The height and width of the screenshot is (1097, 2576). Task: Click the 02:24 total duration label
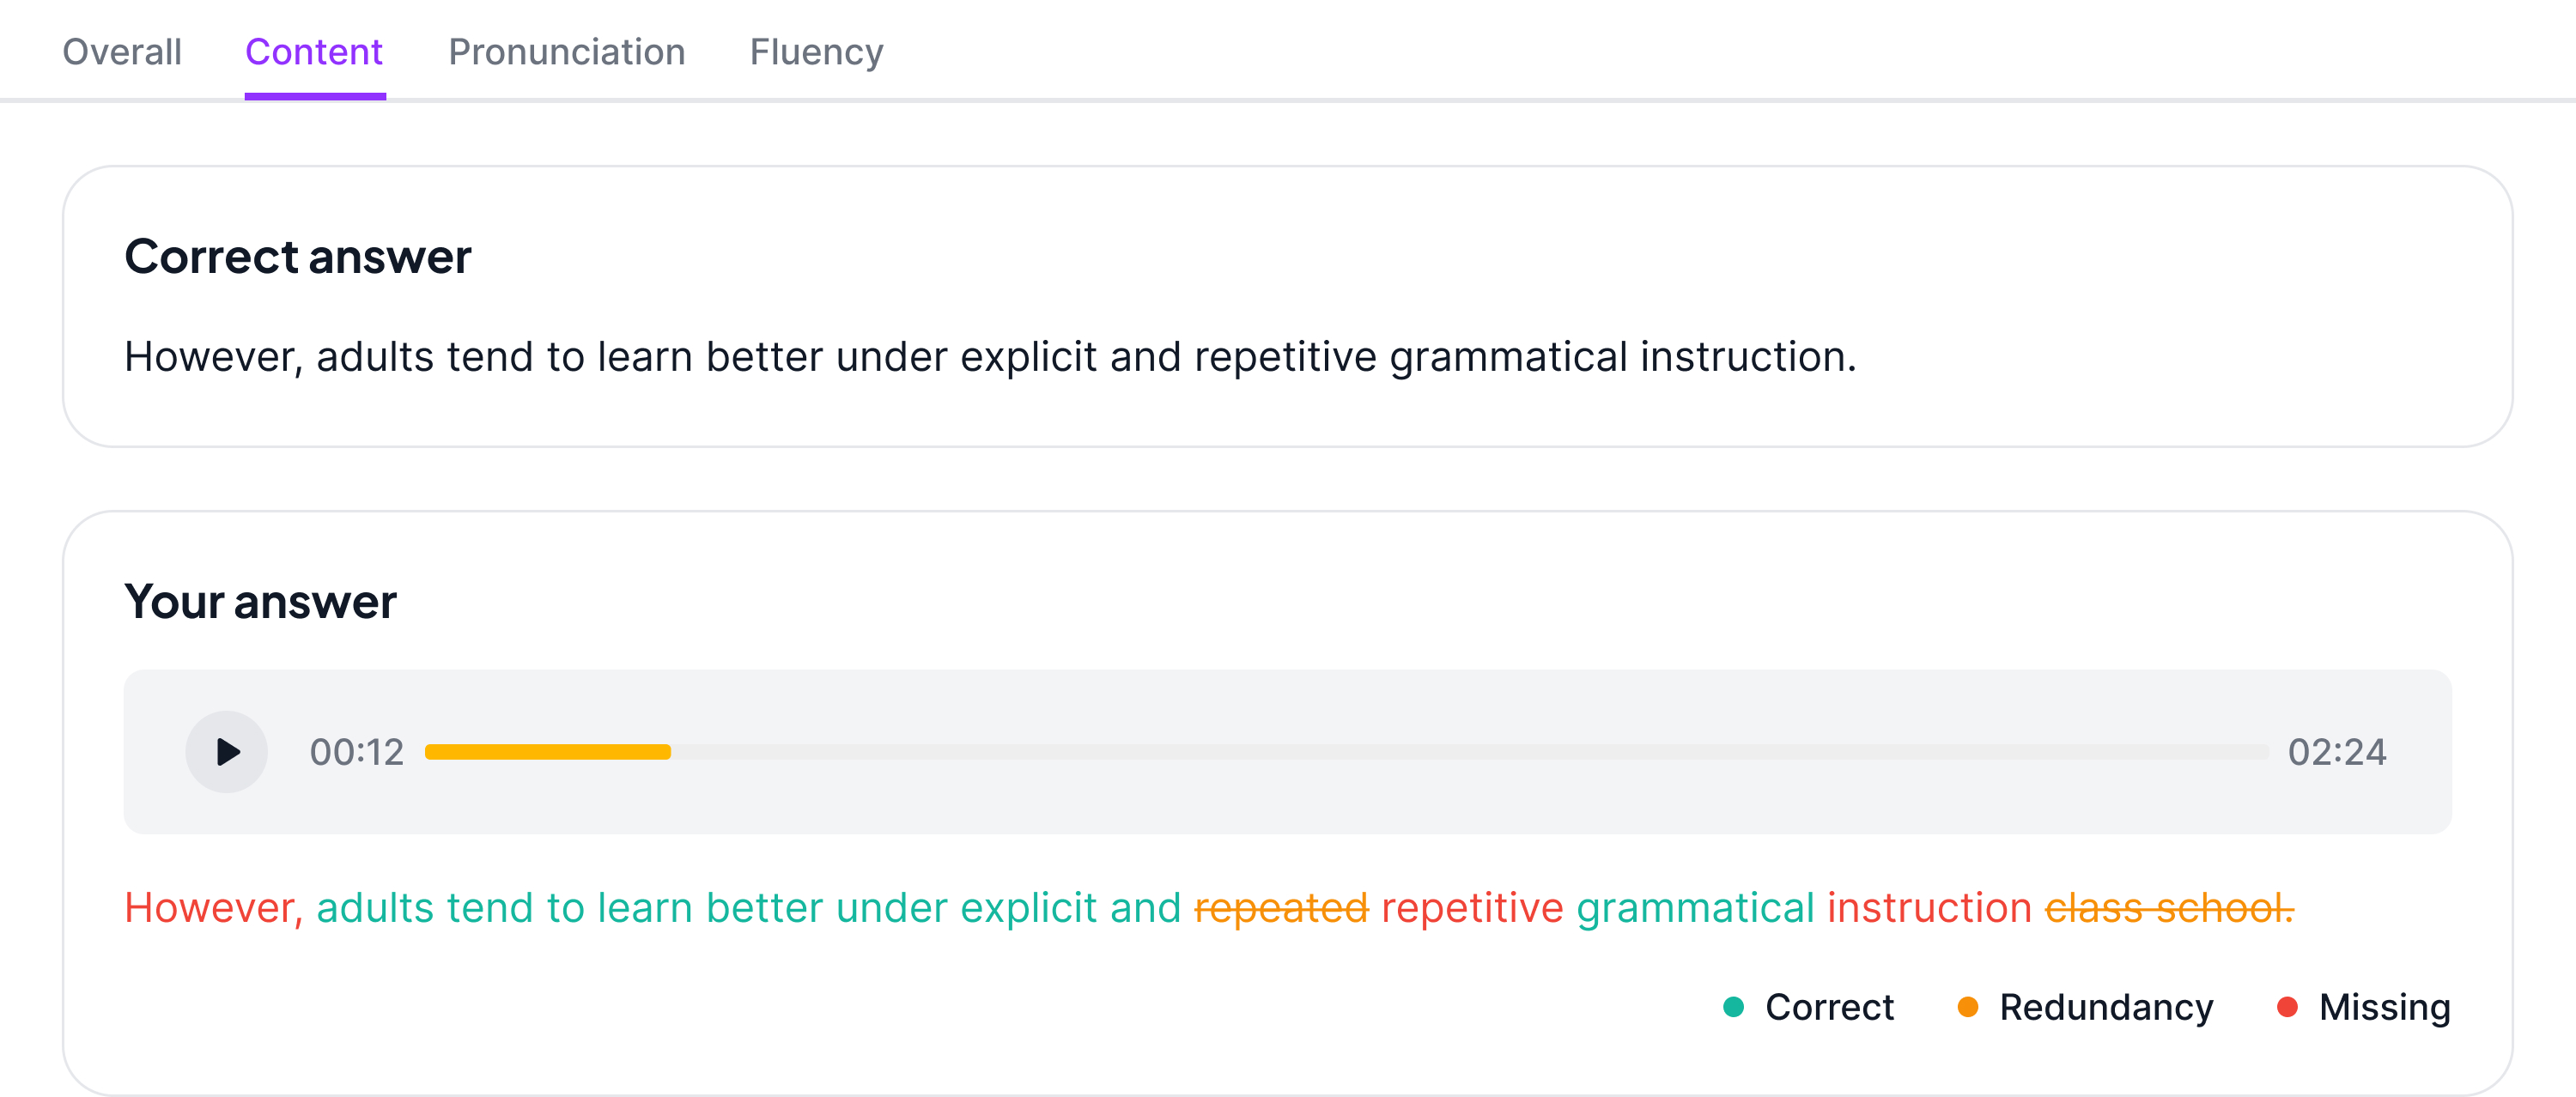point(2337,752)
